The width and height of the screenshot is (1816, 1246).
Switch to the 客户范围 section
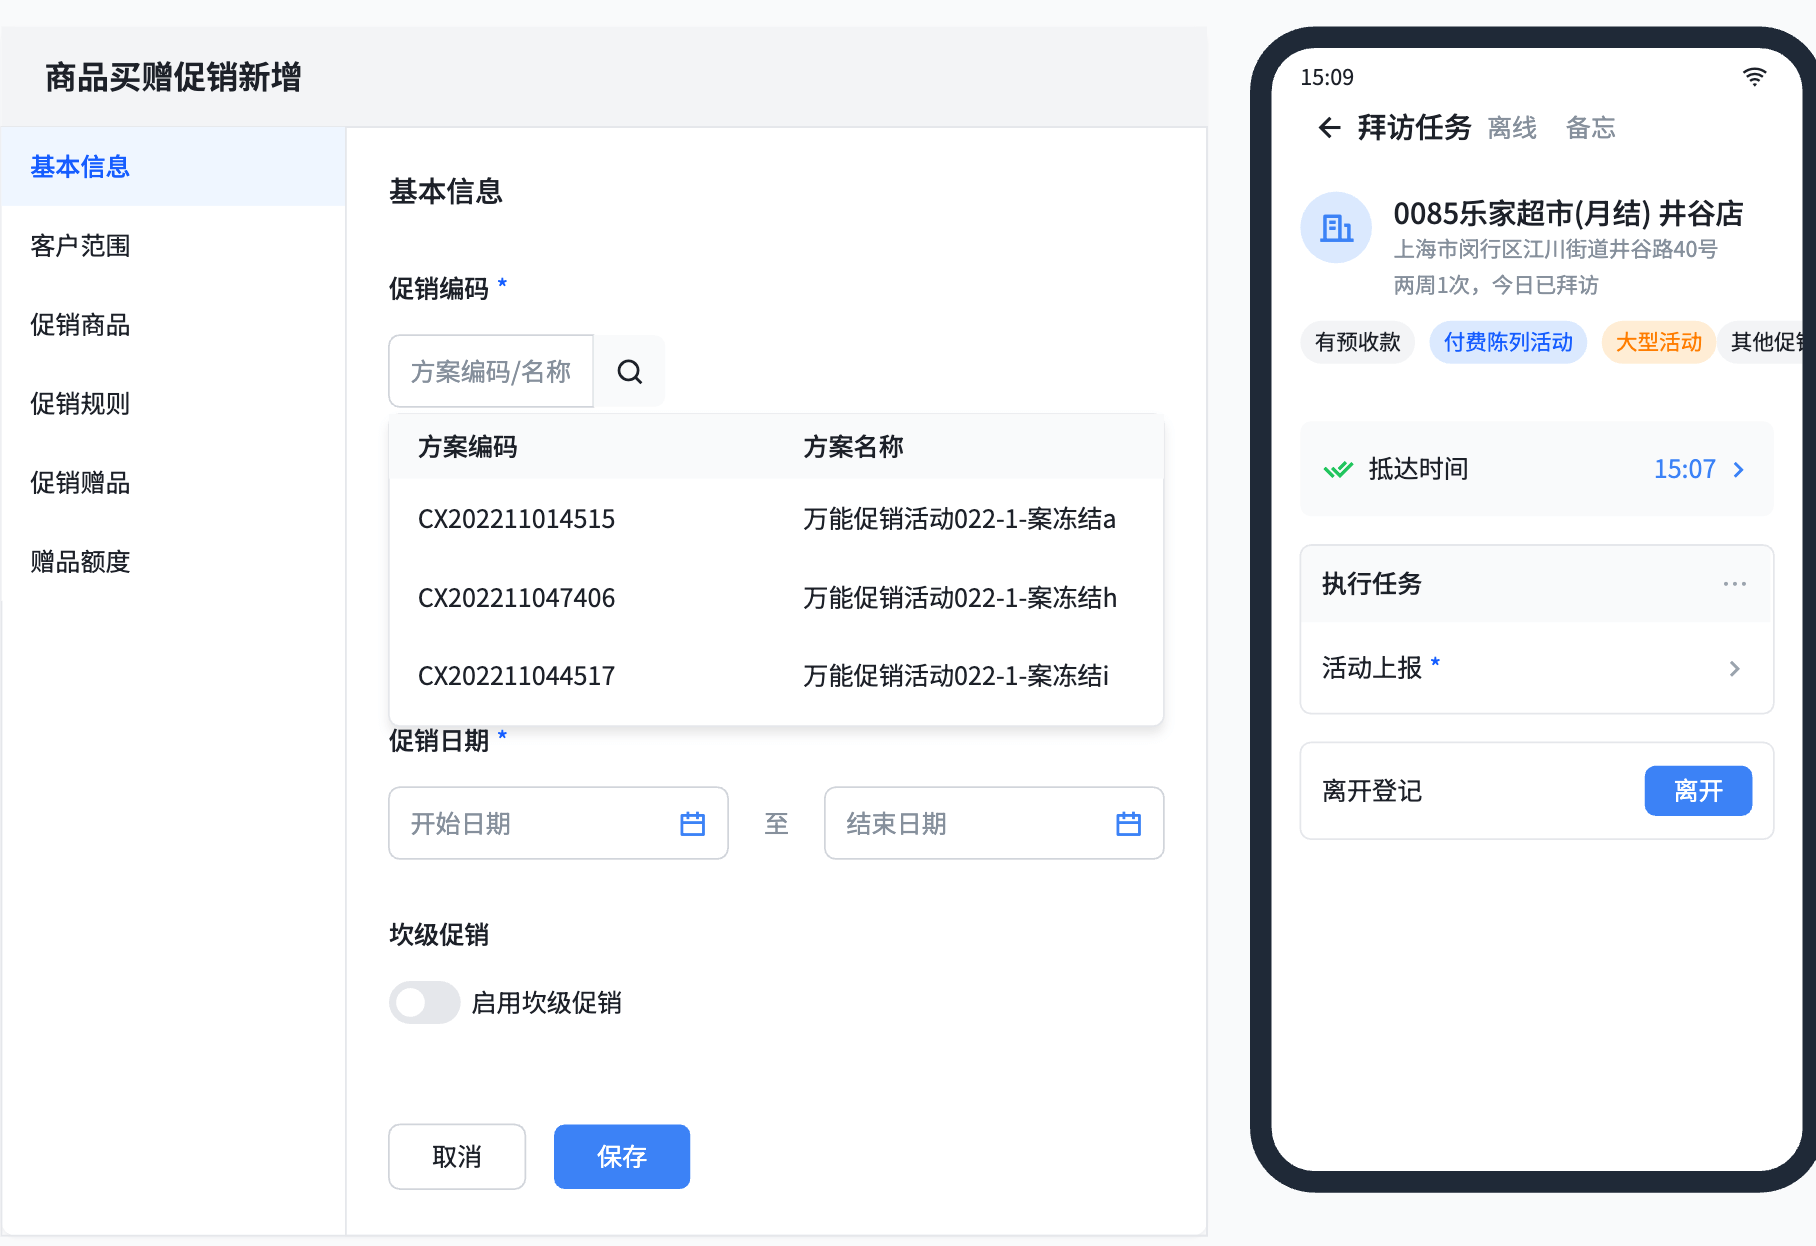click(x=80, y=246)
